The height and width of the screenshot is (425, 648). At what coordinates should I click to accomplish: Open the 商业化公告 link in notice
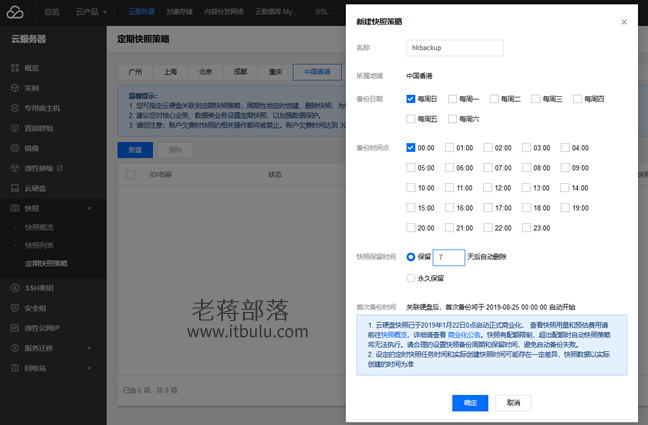click(464, 335)
